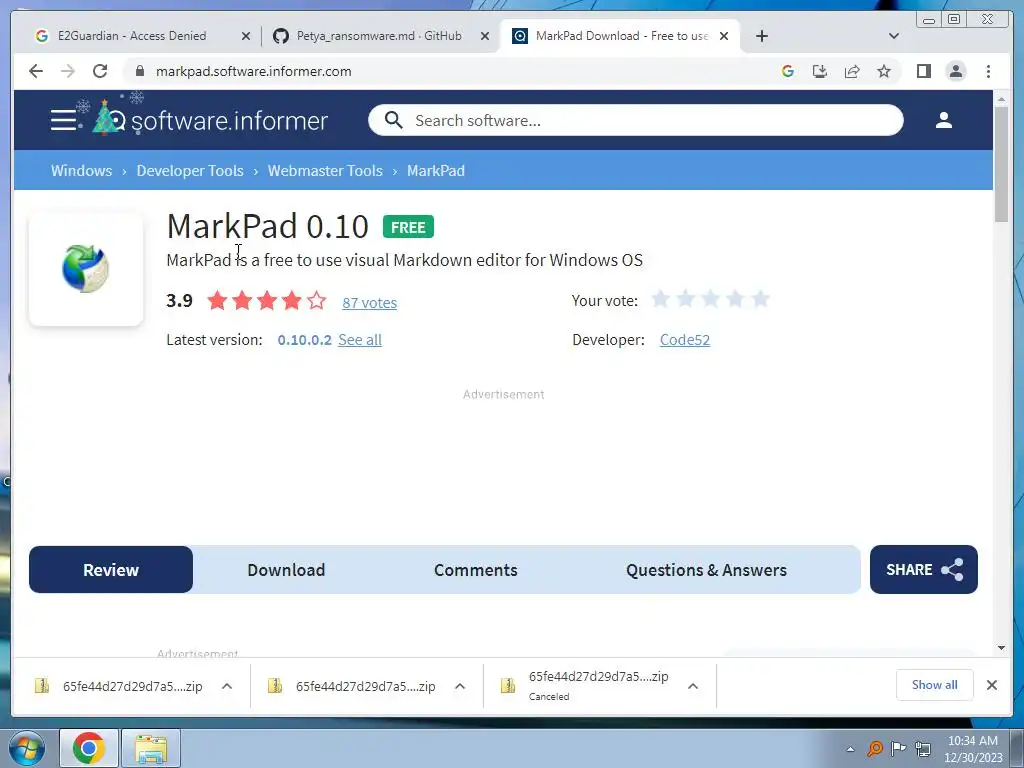Open Chrome three-dot menu

pyautogui.click(x=988, y=71)
